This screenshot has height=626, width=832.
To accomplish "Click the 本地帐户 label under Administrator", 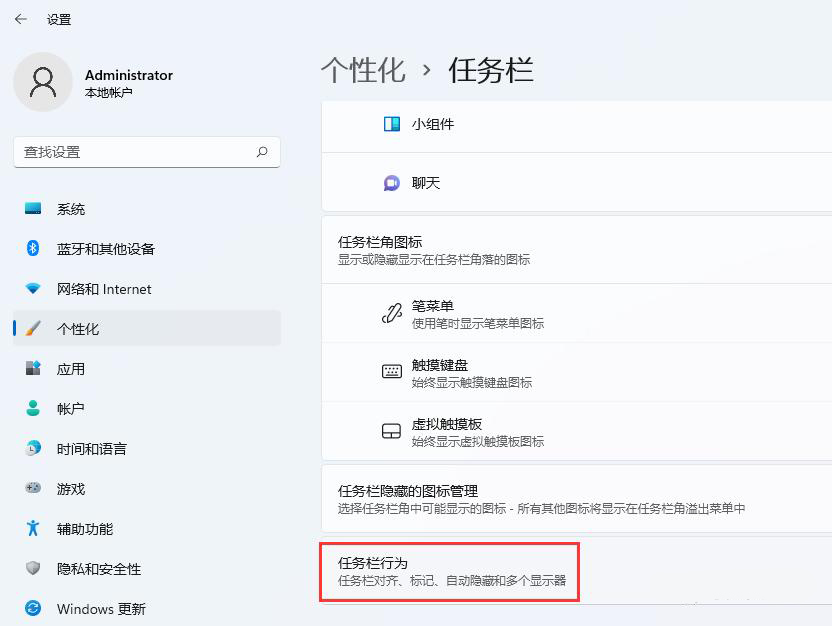I will (108, 93).
